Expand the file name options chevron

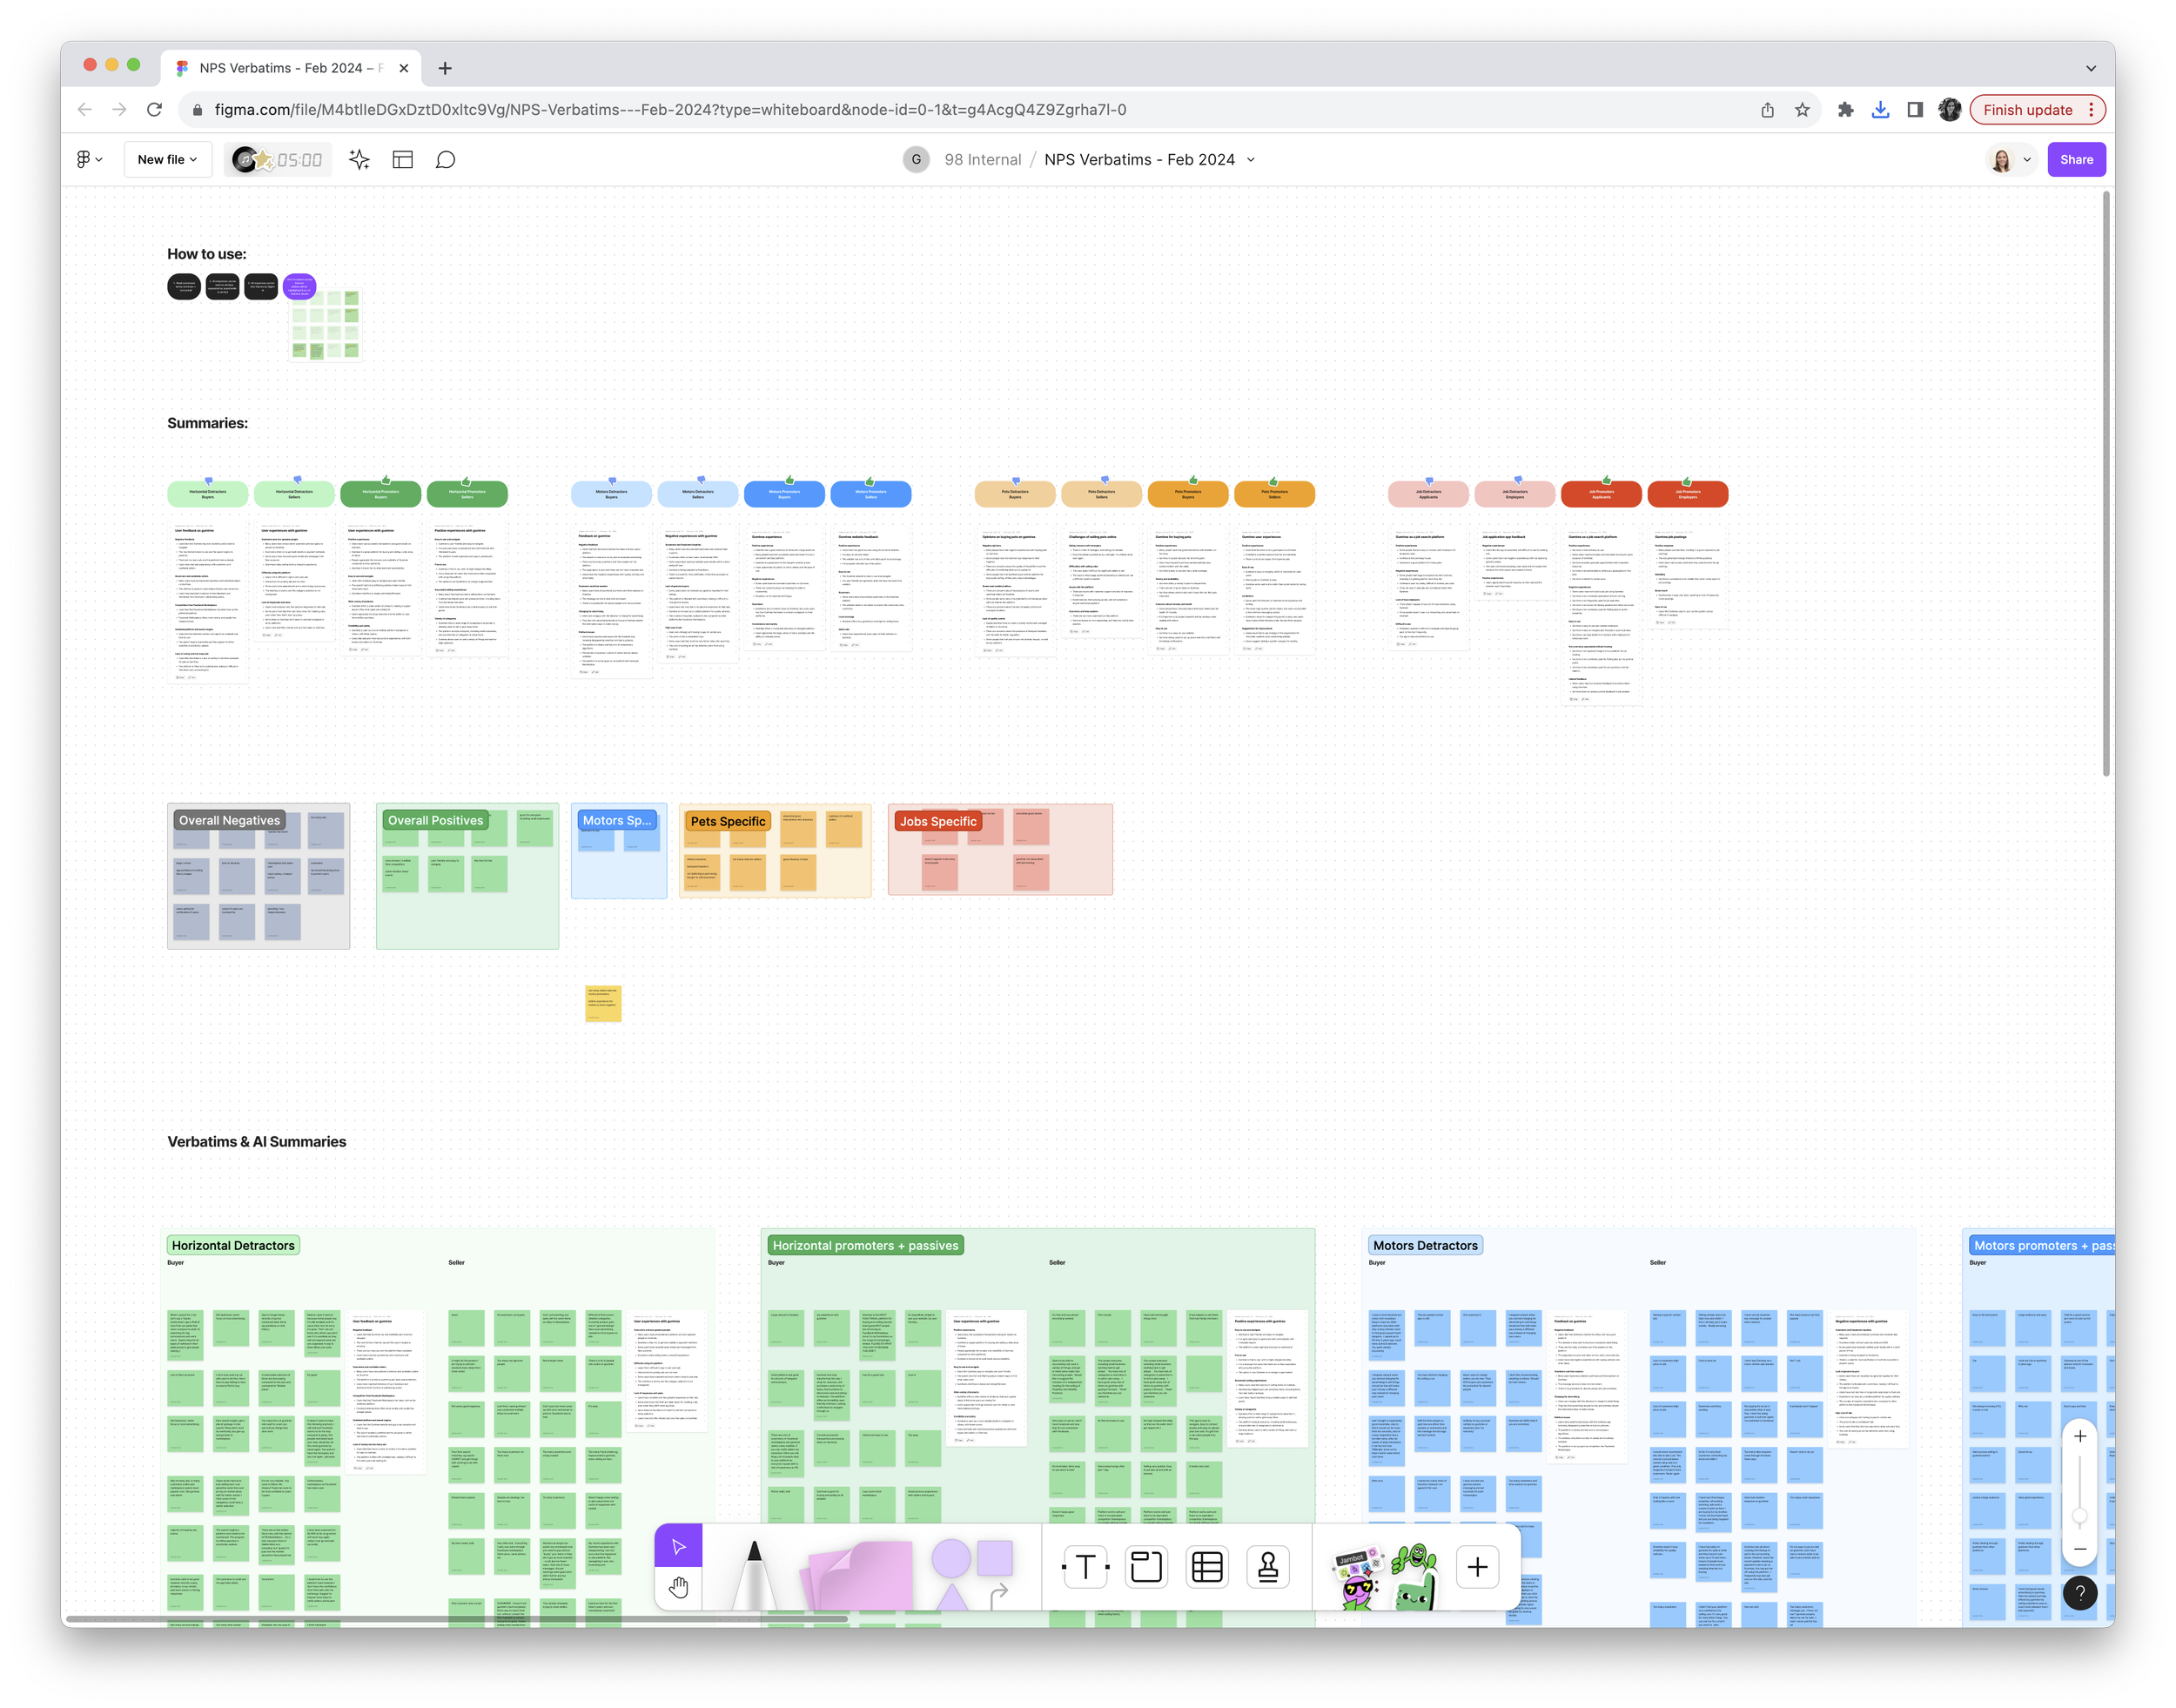pos(1251,160)
